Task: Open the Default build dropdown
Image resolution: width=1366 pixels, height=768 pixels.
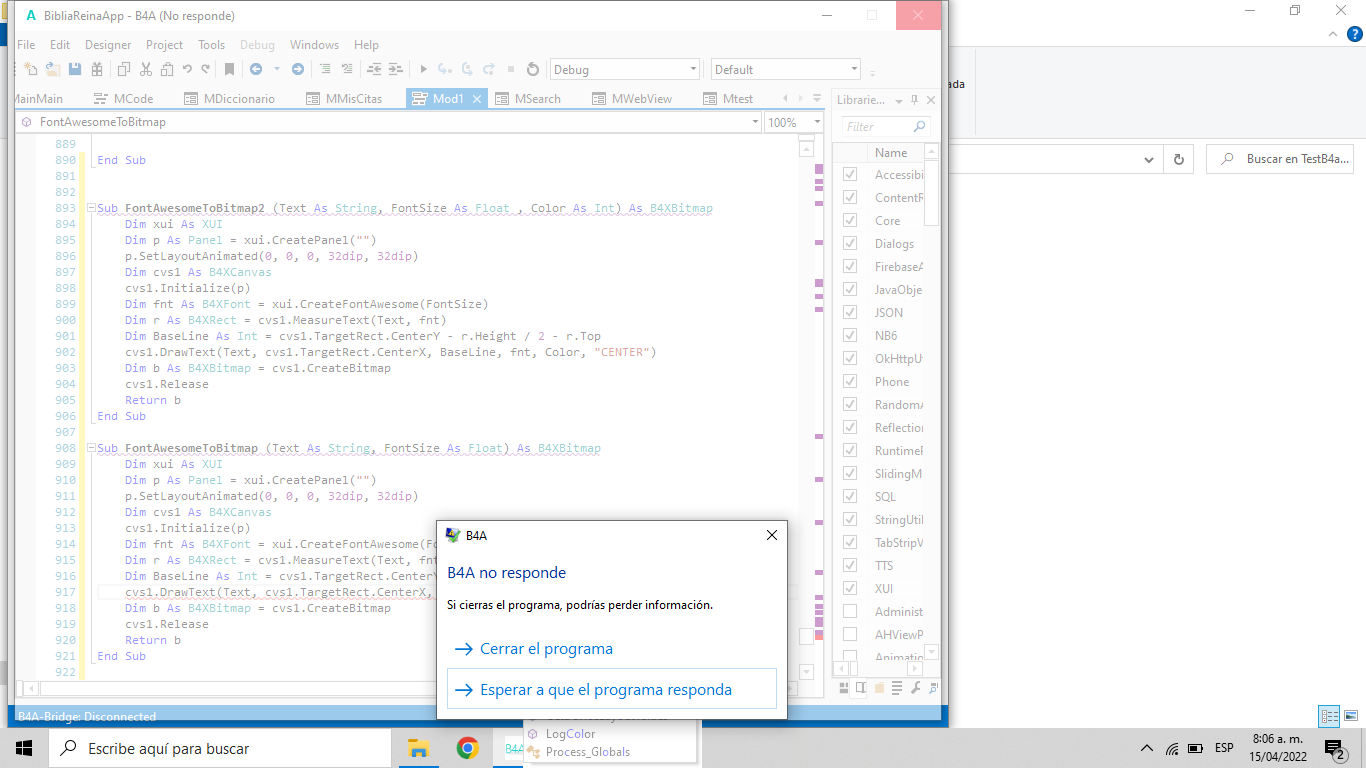Action: (x=786, y=69)
